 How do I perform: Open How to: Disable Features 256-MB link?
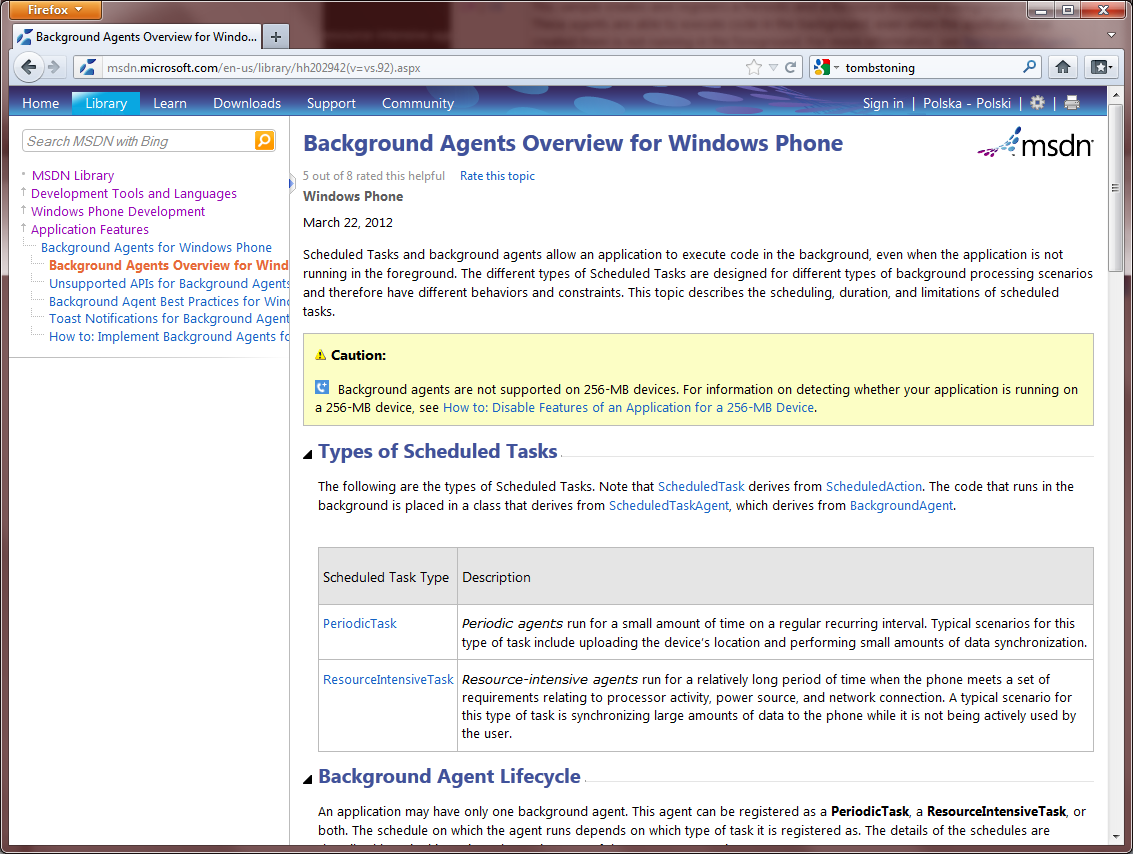[x=628, y=407]
